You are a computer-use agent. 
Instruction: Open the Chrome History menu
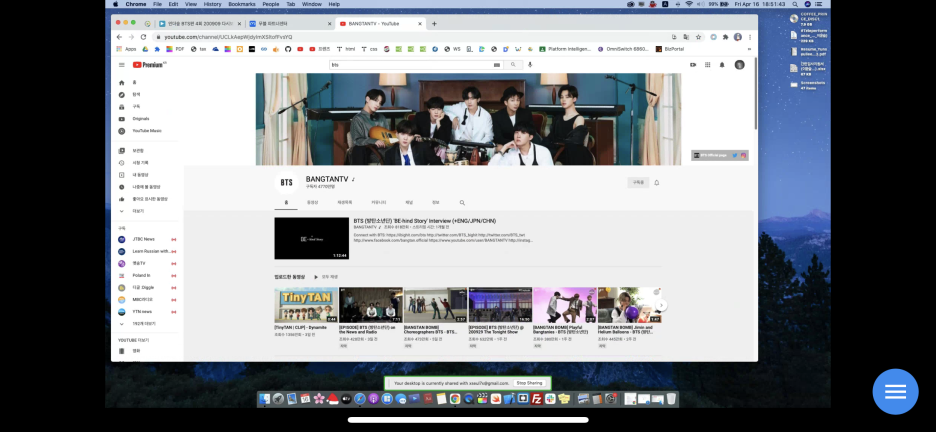click(x=212, y=4)
